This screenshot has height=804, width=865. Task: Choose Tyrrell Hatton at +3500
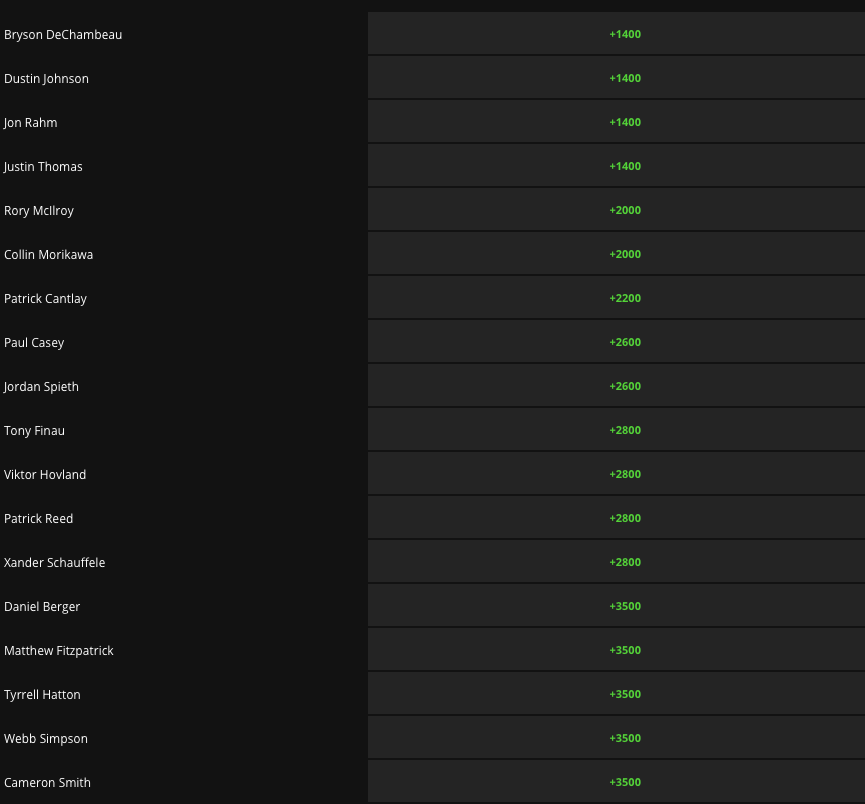pos(624,694)
